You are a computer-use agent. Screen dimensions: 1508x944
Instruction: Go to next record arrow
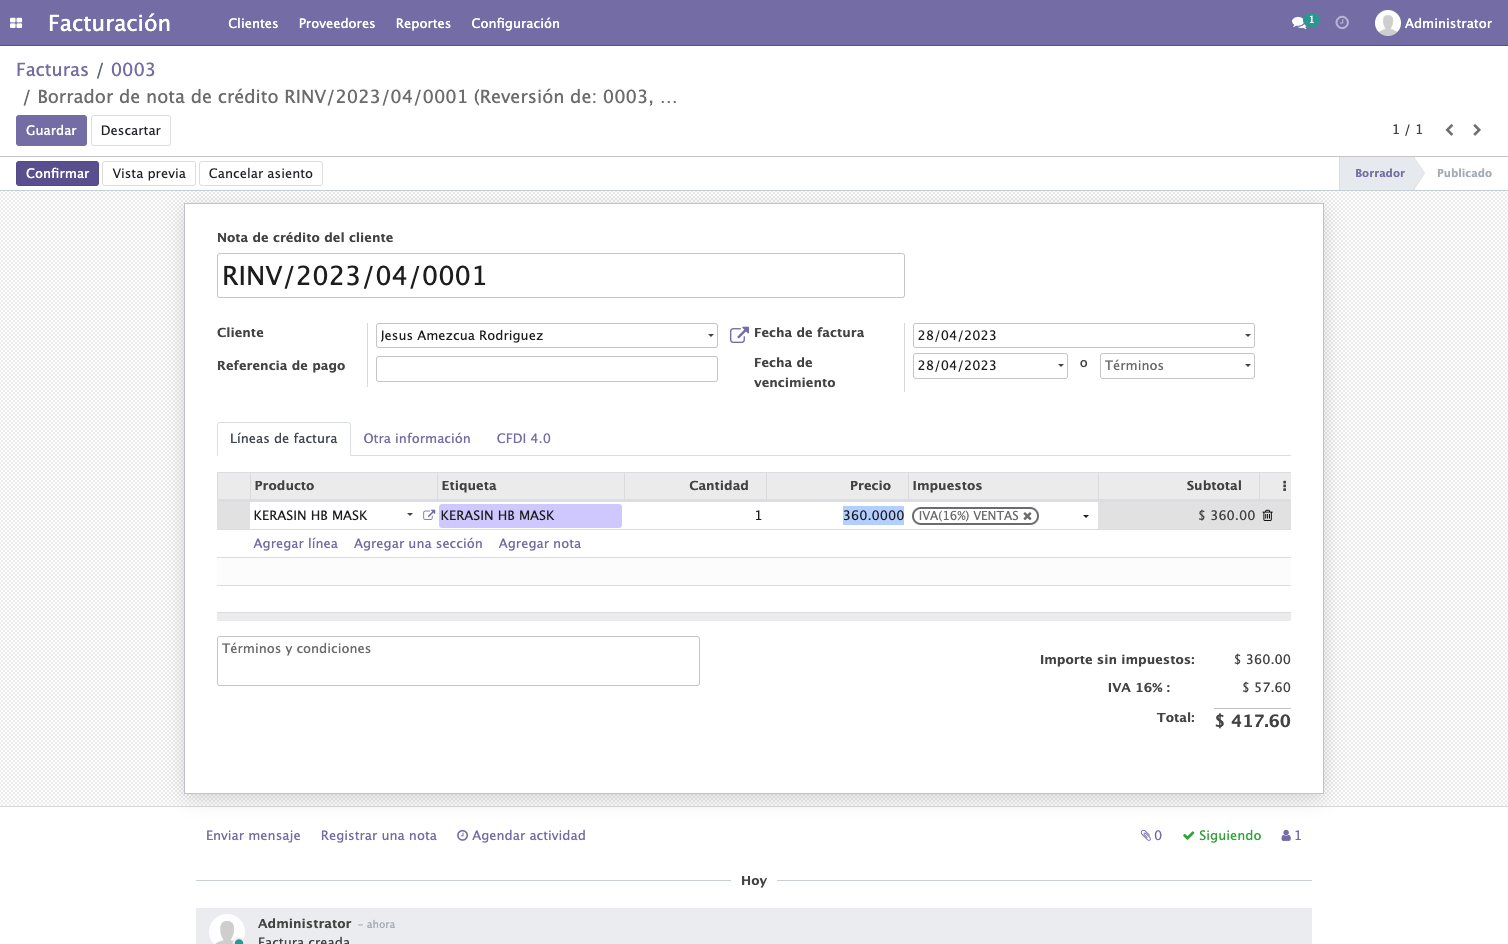click(x=1477, y=130)
